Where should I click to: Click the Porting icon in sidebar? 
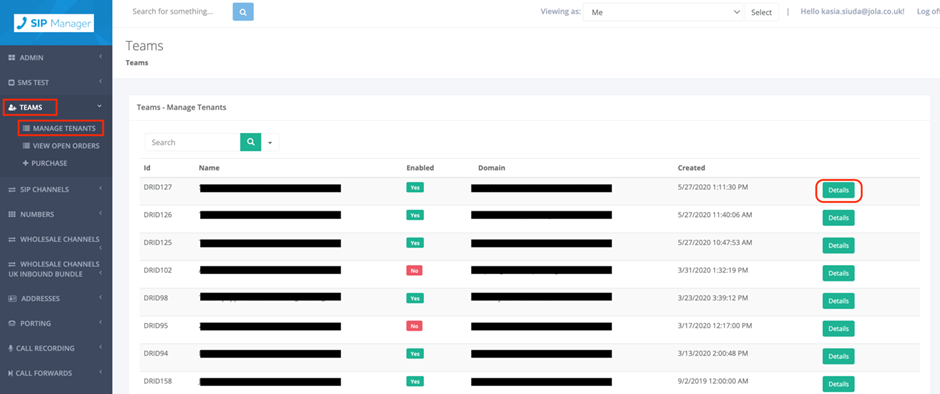(11, 323)
